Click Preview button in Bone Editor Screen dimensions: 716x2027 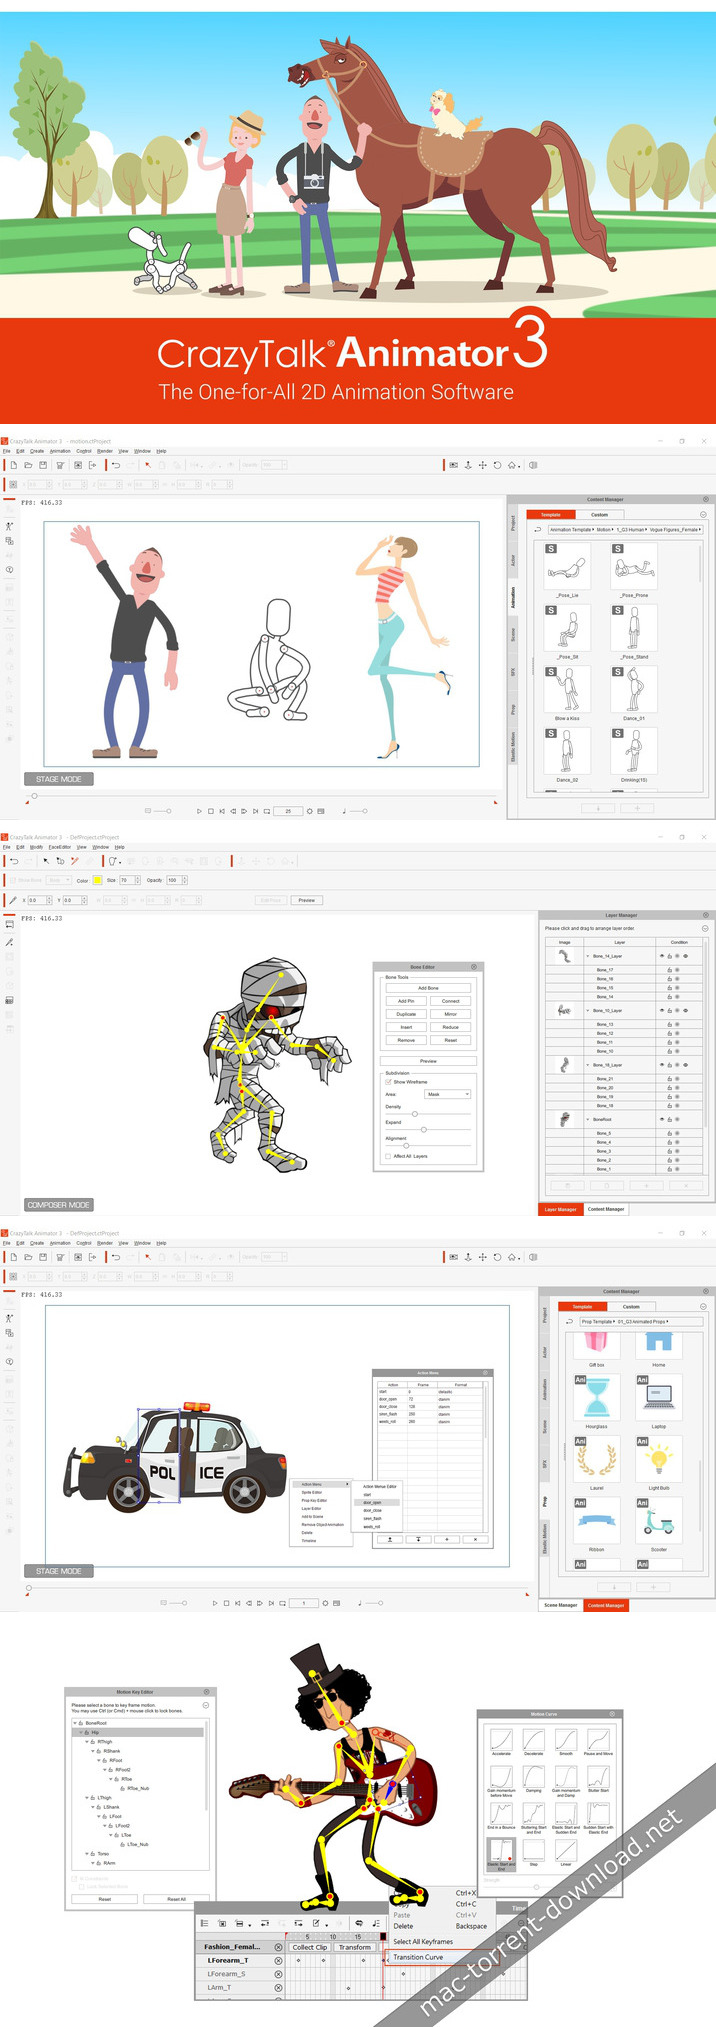(x=428, y=1061)
